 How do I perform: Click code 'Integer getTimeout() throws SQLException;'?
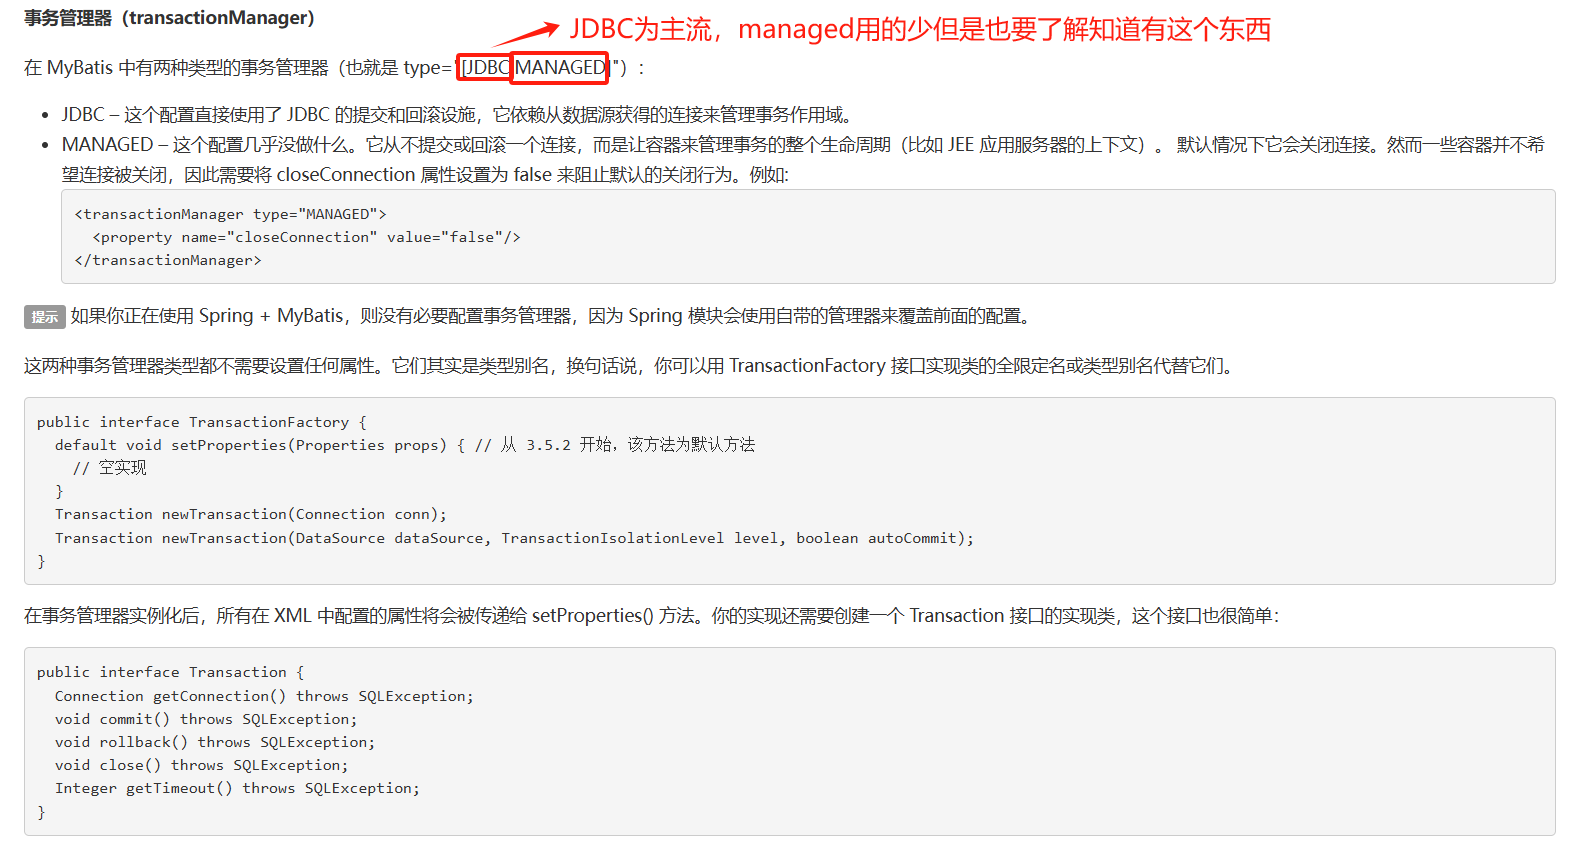pos(237,788)
